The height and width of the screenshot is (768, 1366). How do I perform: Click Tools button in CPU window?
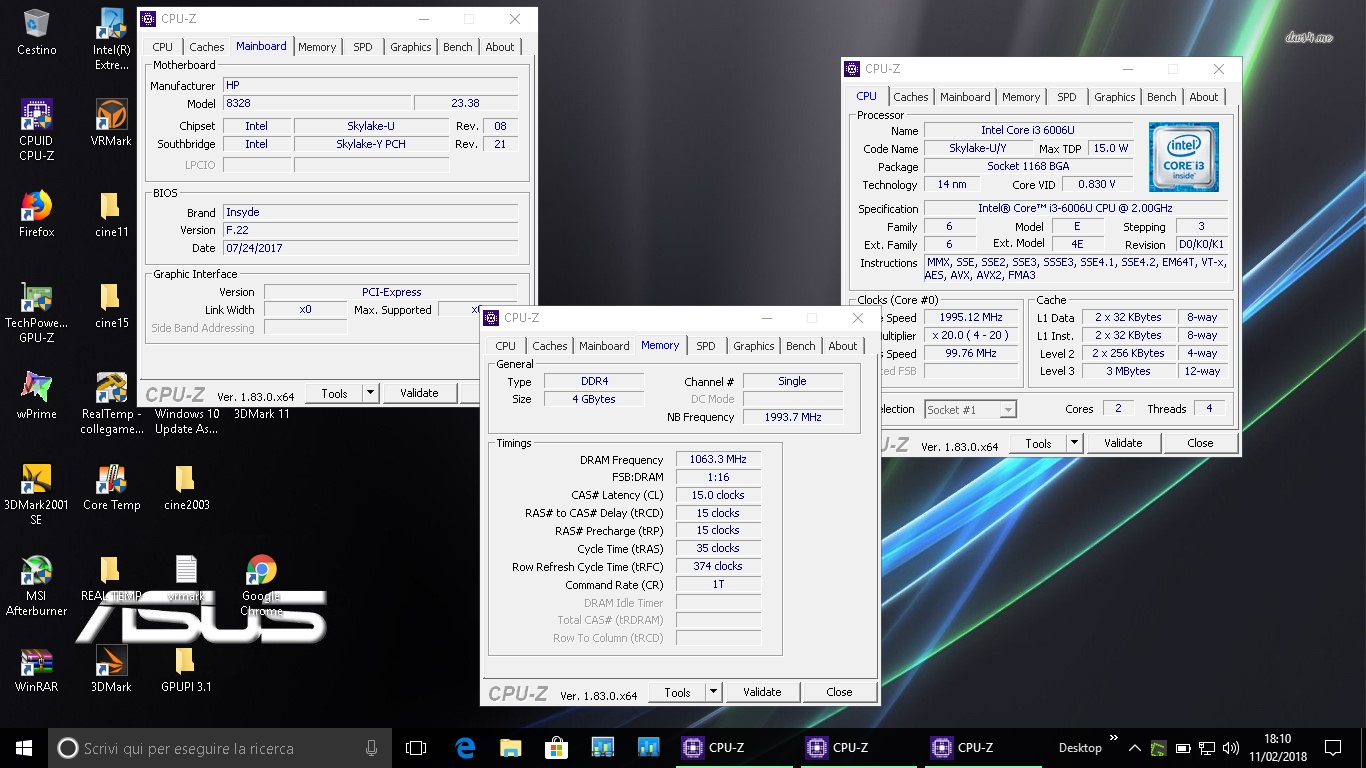coord(1038,443)
